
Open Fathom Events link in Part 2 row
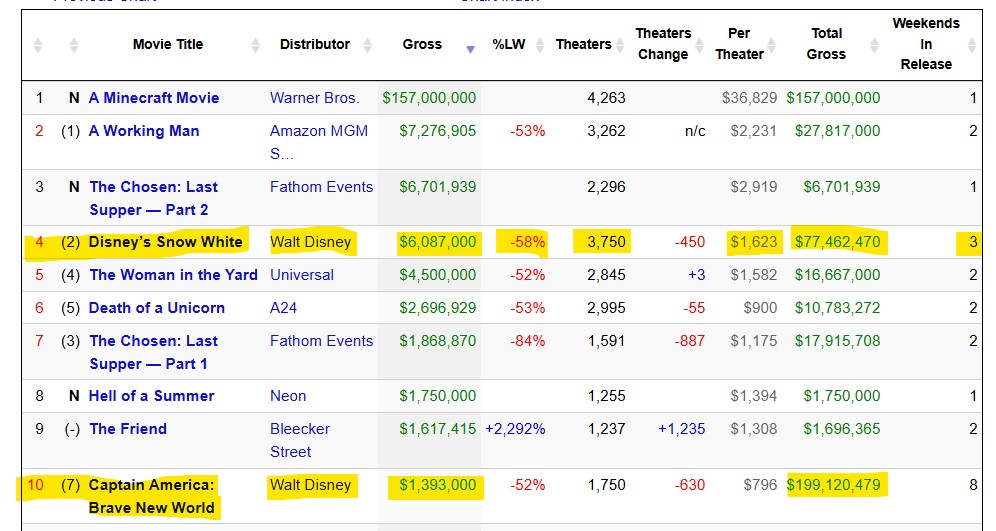click(x=321, y=187)
